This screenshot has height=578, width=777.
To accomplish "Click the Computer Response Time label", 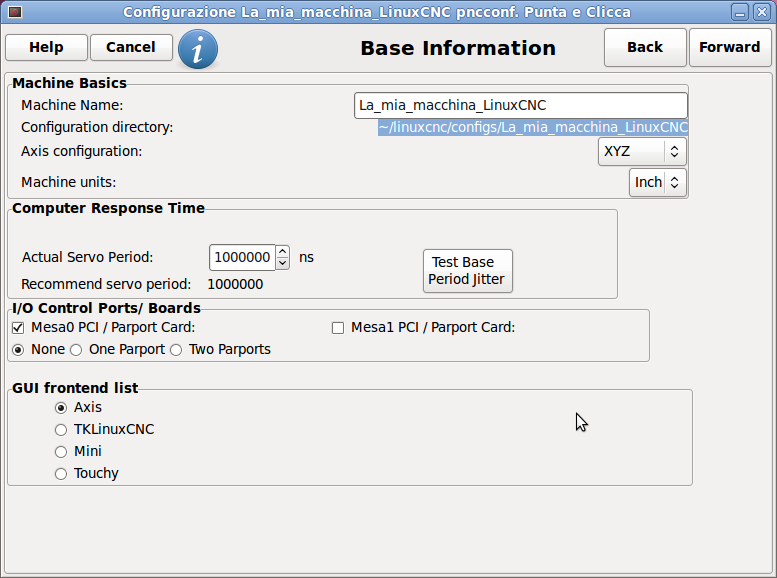I will (x=109, y=208).
